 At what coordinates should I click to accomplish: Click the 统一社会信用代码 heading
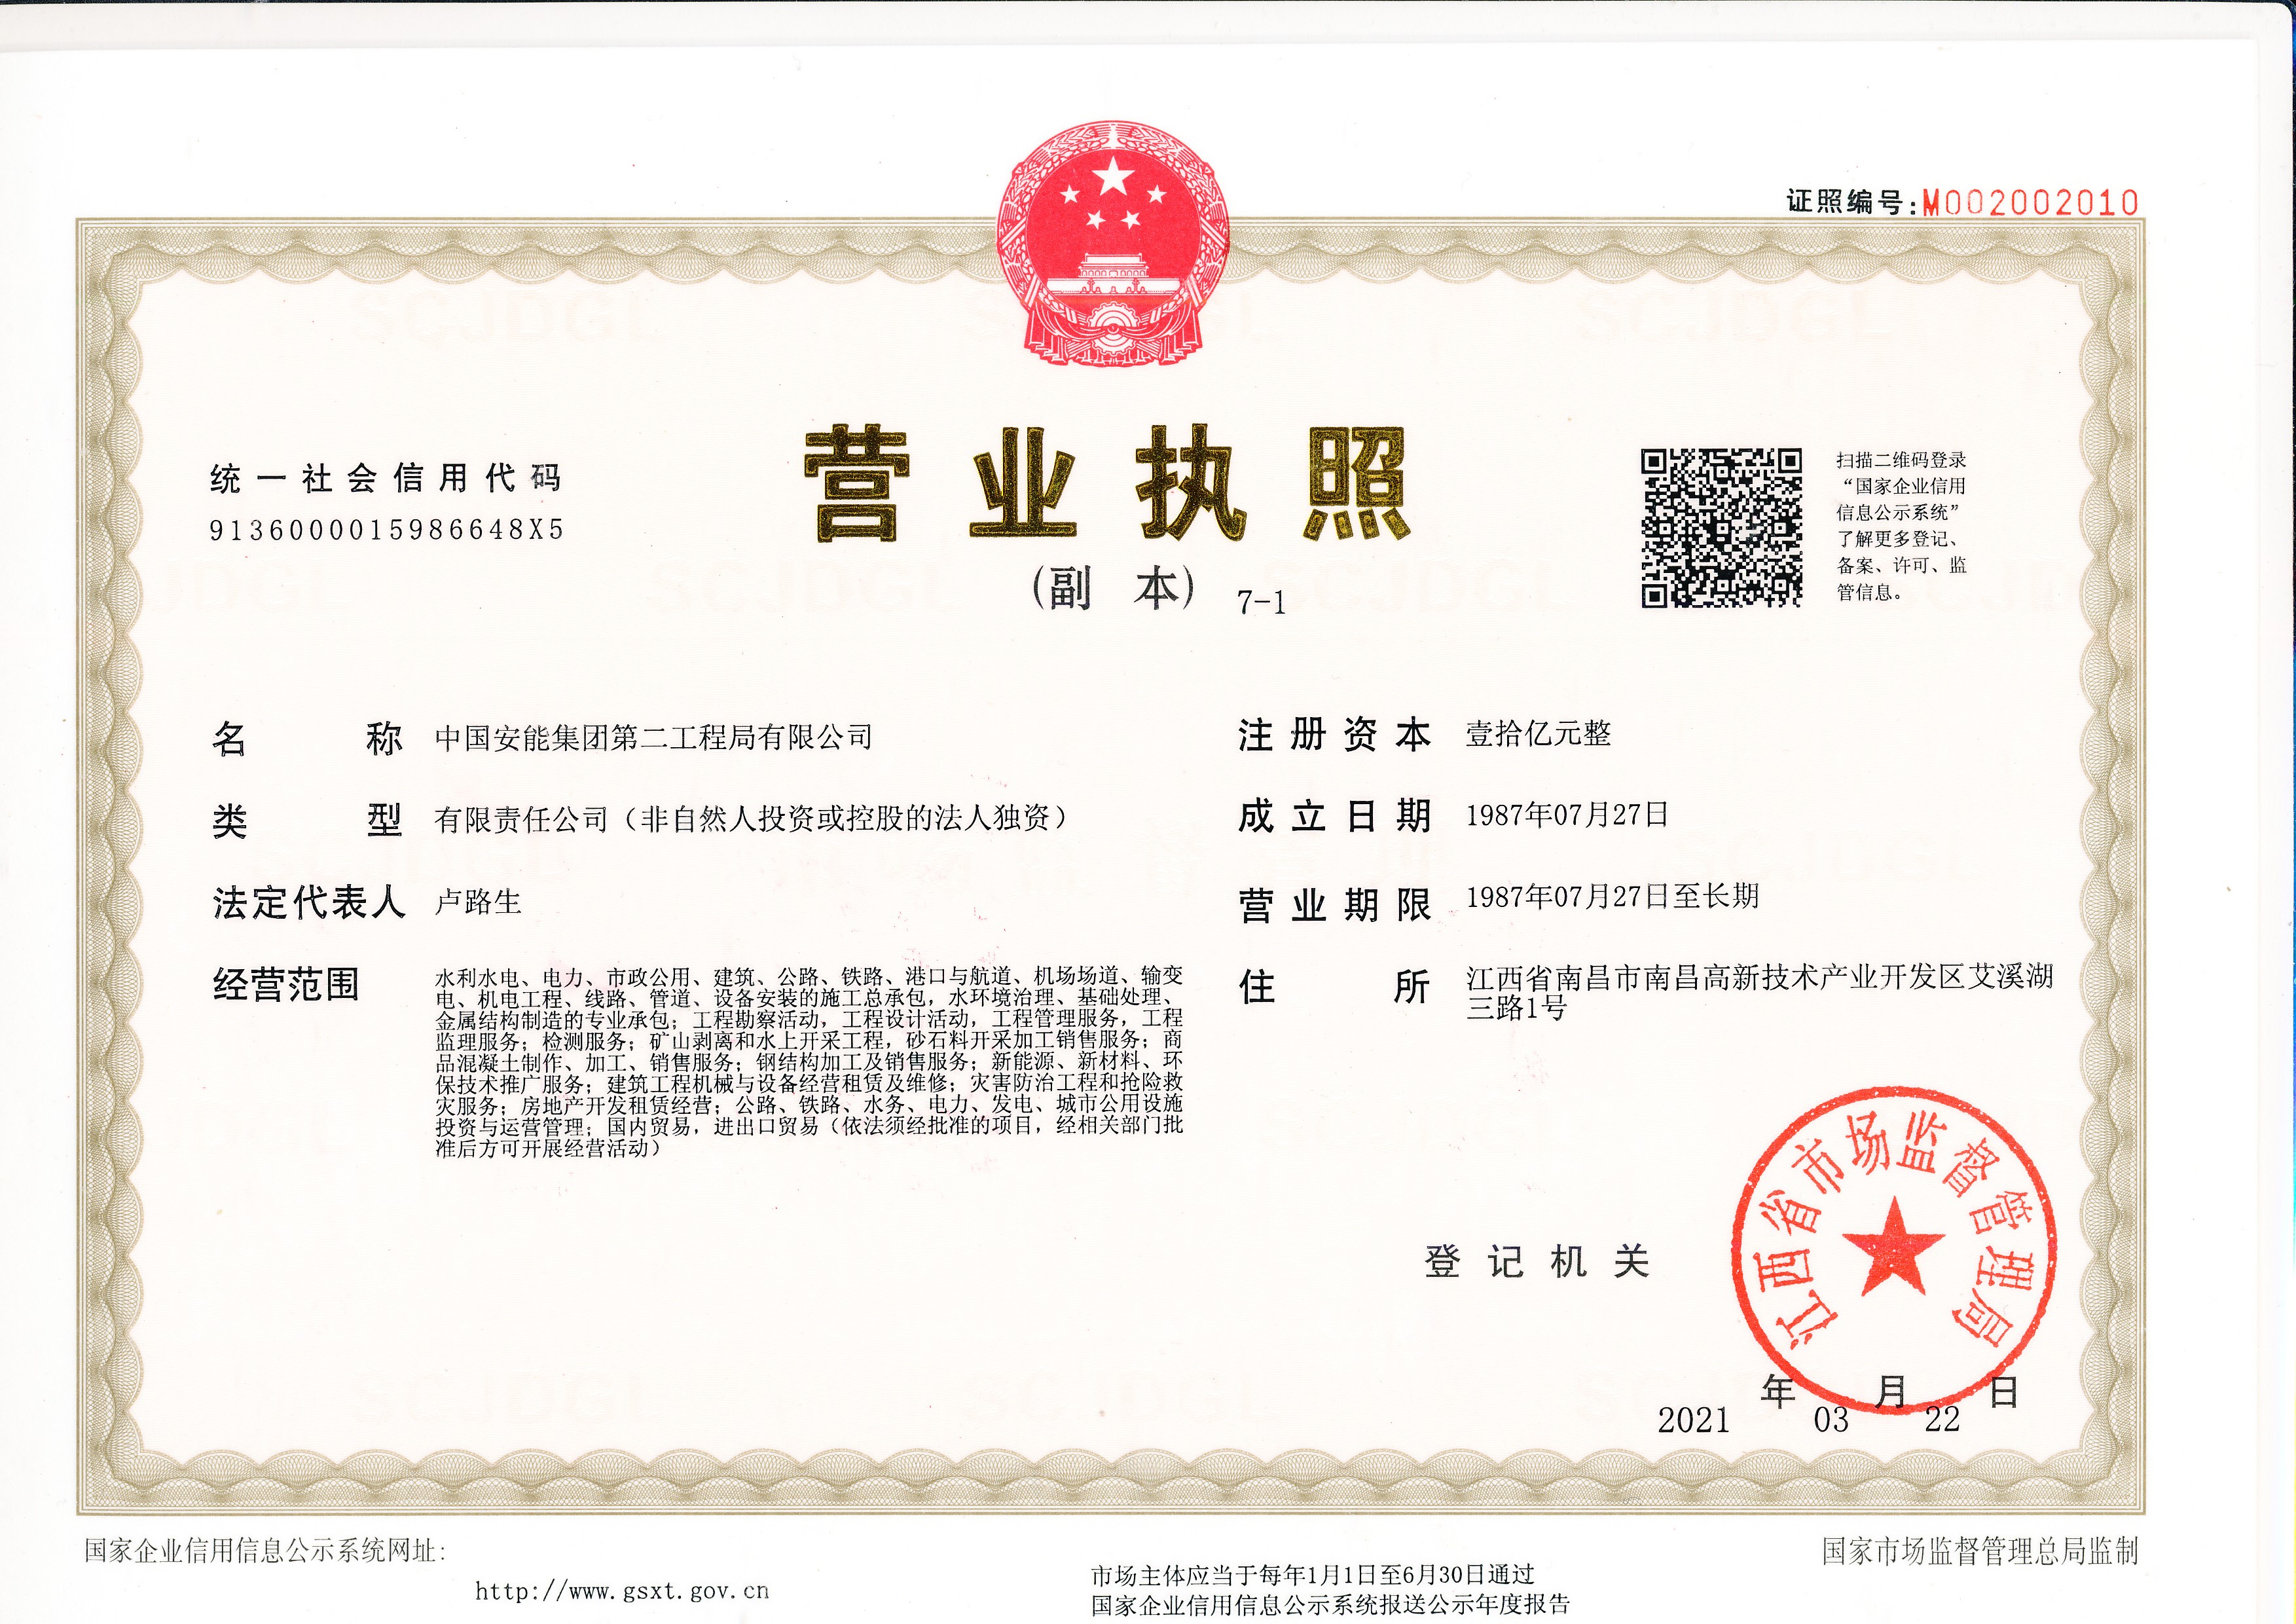point(385,479)
